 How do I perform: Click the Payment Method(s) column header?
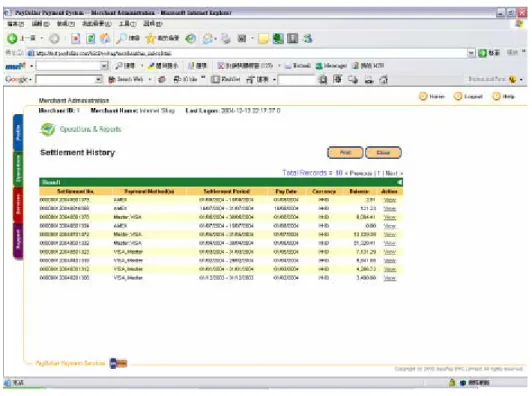(x=149, y=191)
